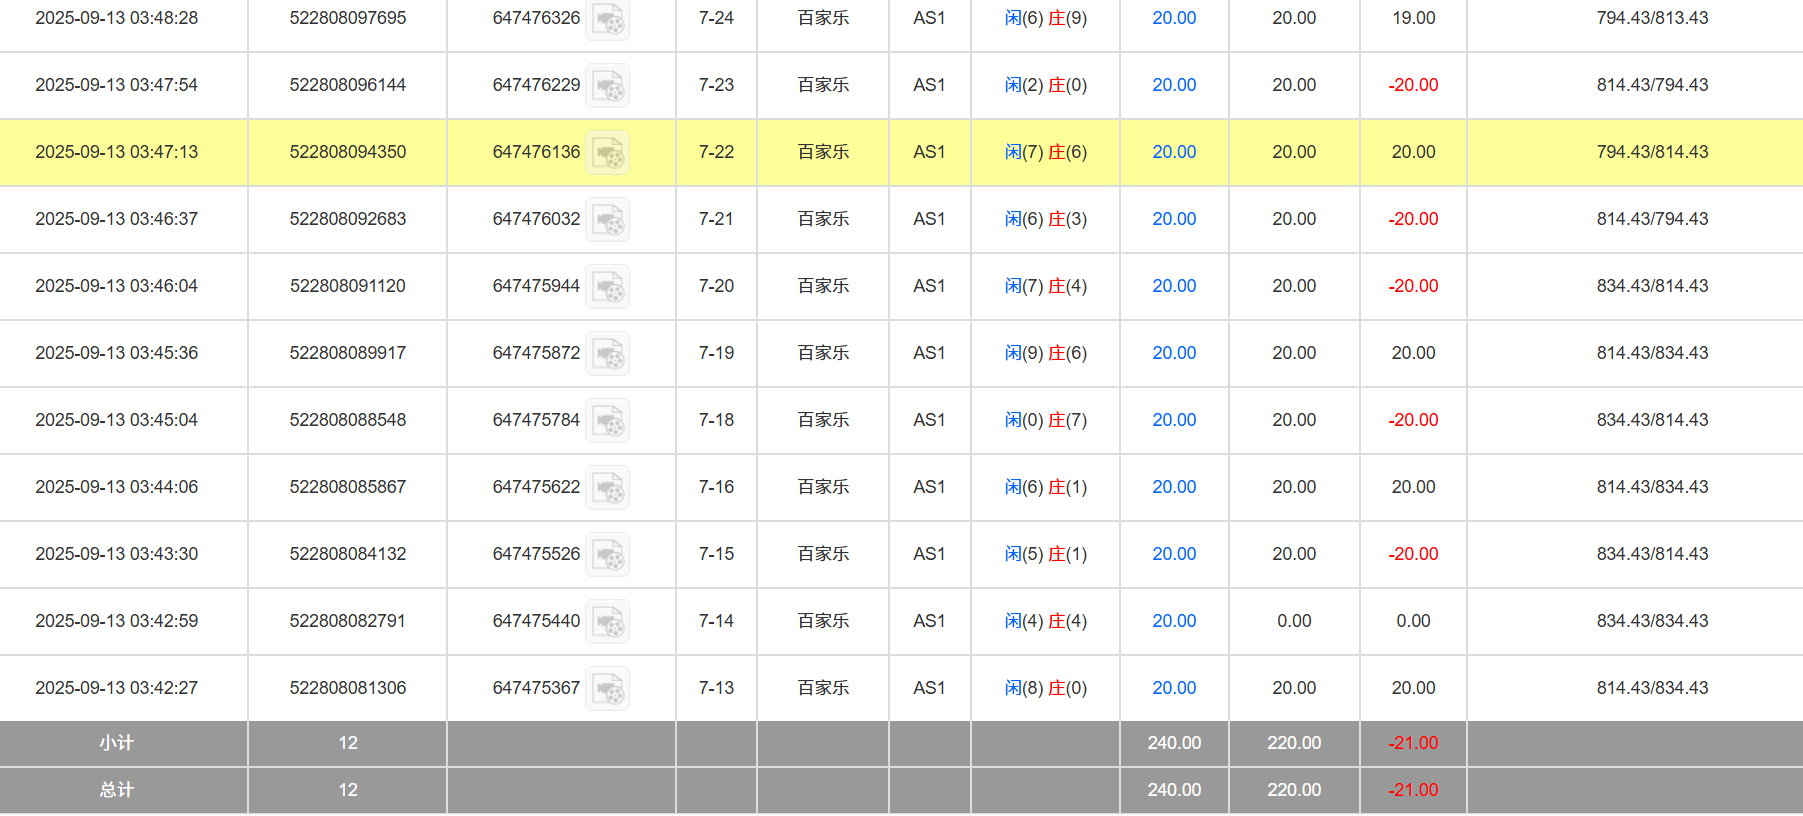Image resolution: width=1803 pixels, height=816 pixels.
Task: Select order number 522808085867
Action: point(348,487)
